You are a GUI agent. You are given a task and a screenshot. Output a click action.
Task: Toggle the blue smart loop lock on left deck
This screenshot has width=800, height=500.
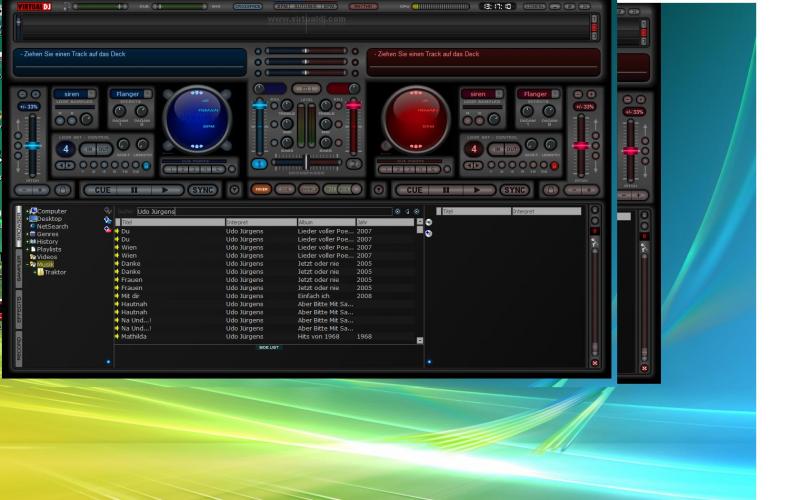(x=146, y=166)
